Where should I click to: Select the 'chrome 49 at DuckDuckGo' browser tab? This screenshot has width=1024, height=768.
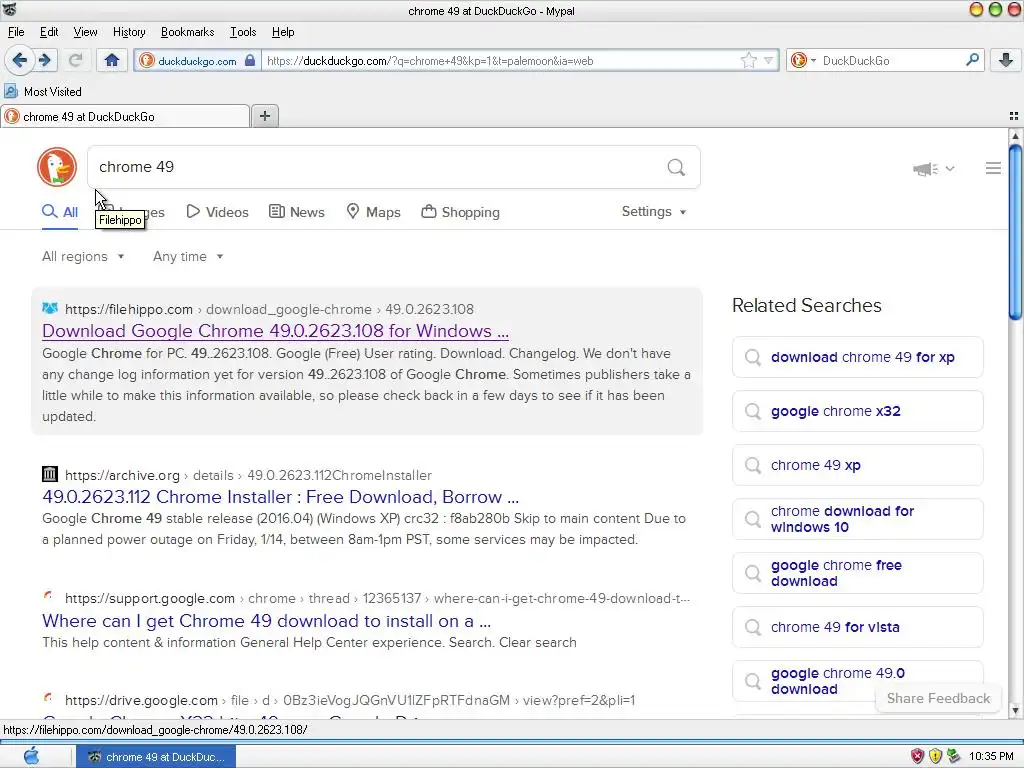tap(125, 116)
